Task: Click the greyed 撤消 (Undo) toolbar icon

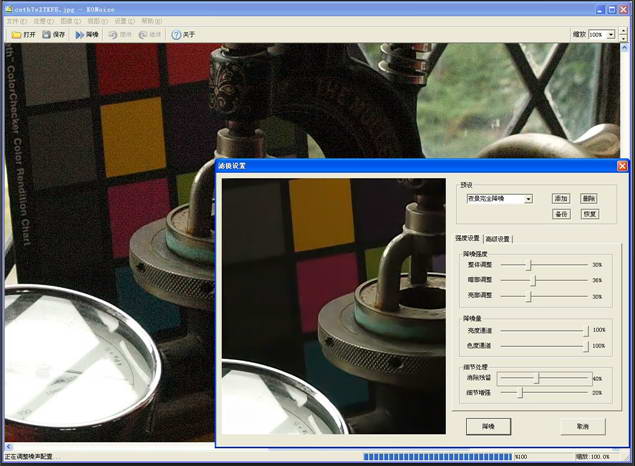Action: pyautogui.click(x=113, y=35)
